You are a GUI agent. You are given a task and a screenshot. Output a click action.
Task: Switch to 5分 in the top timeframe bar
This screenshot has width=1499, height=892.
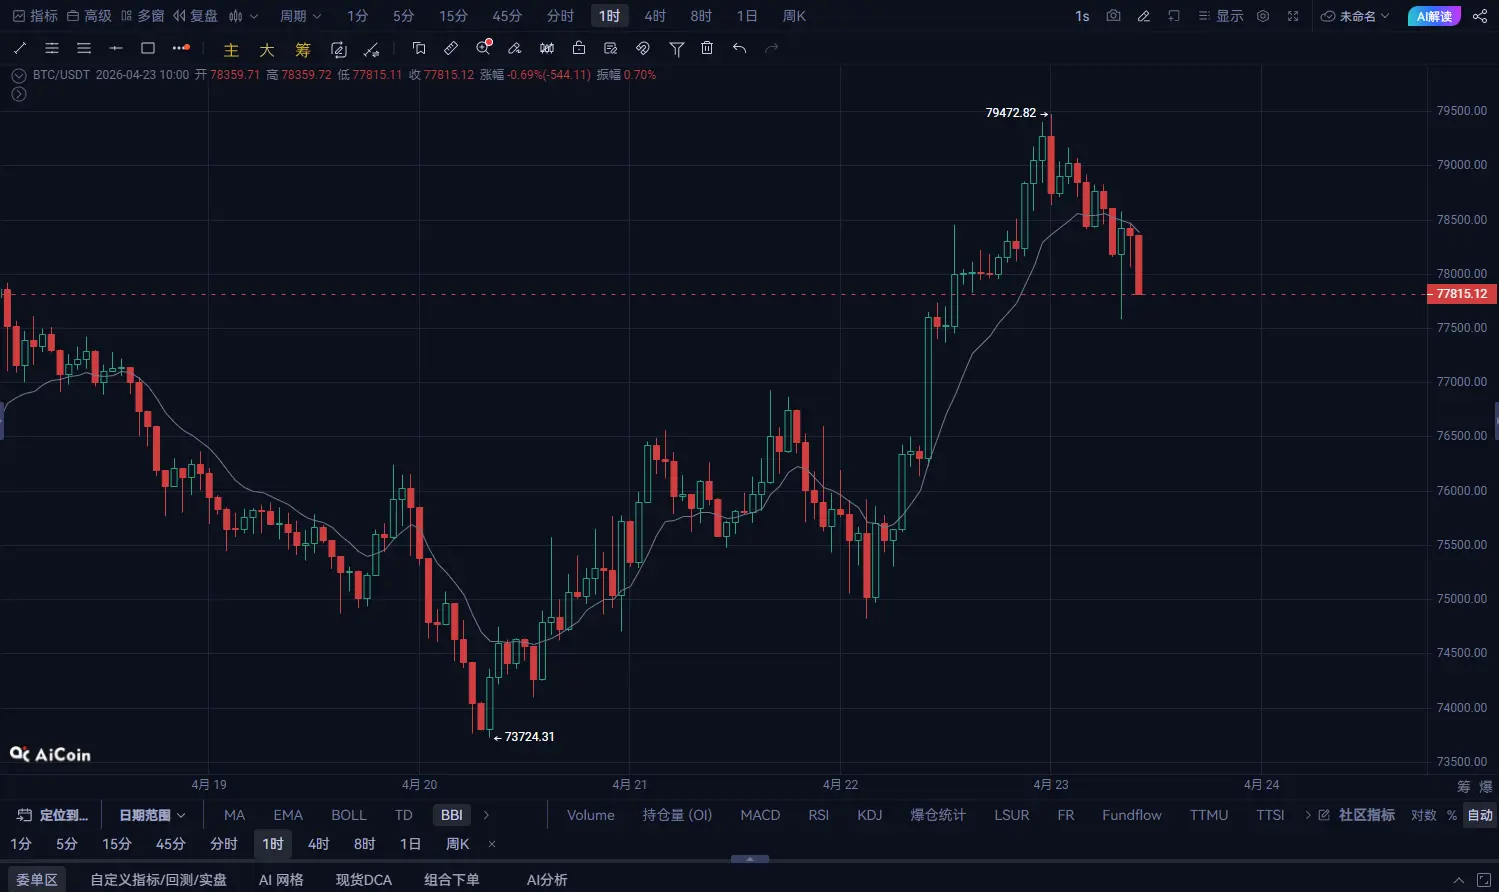coord(403,16)
